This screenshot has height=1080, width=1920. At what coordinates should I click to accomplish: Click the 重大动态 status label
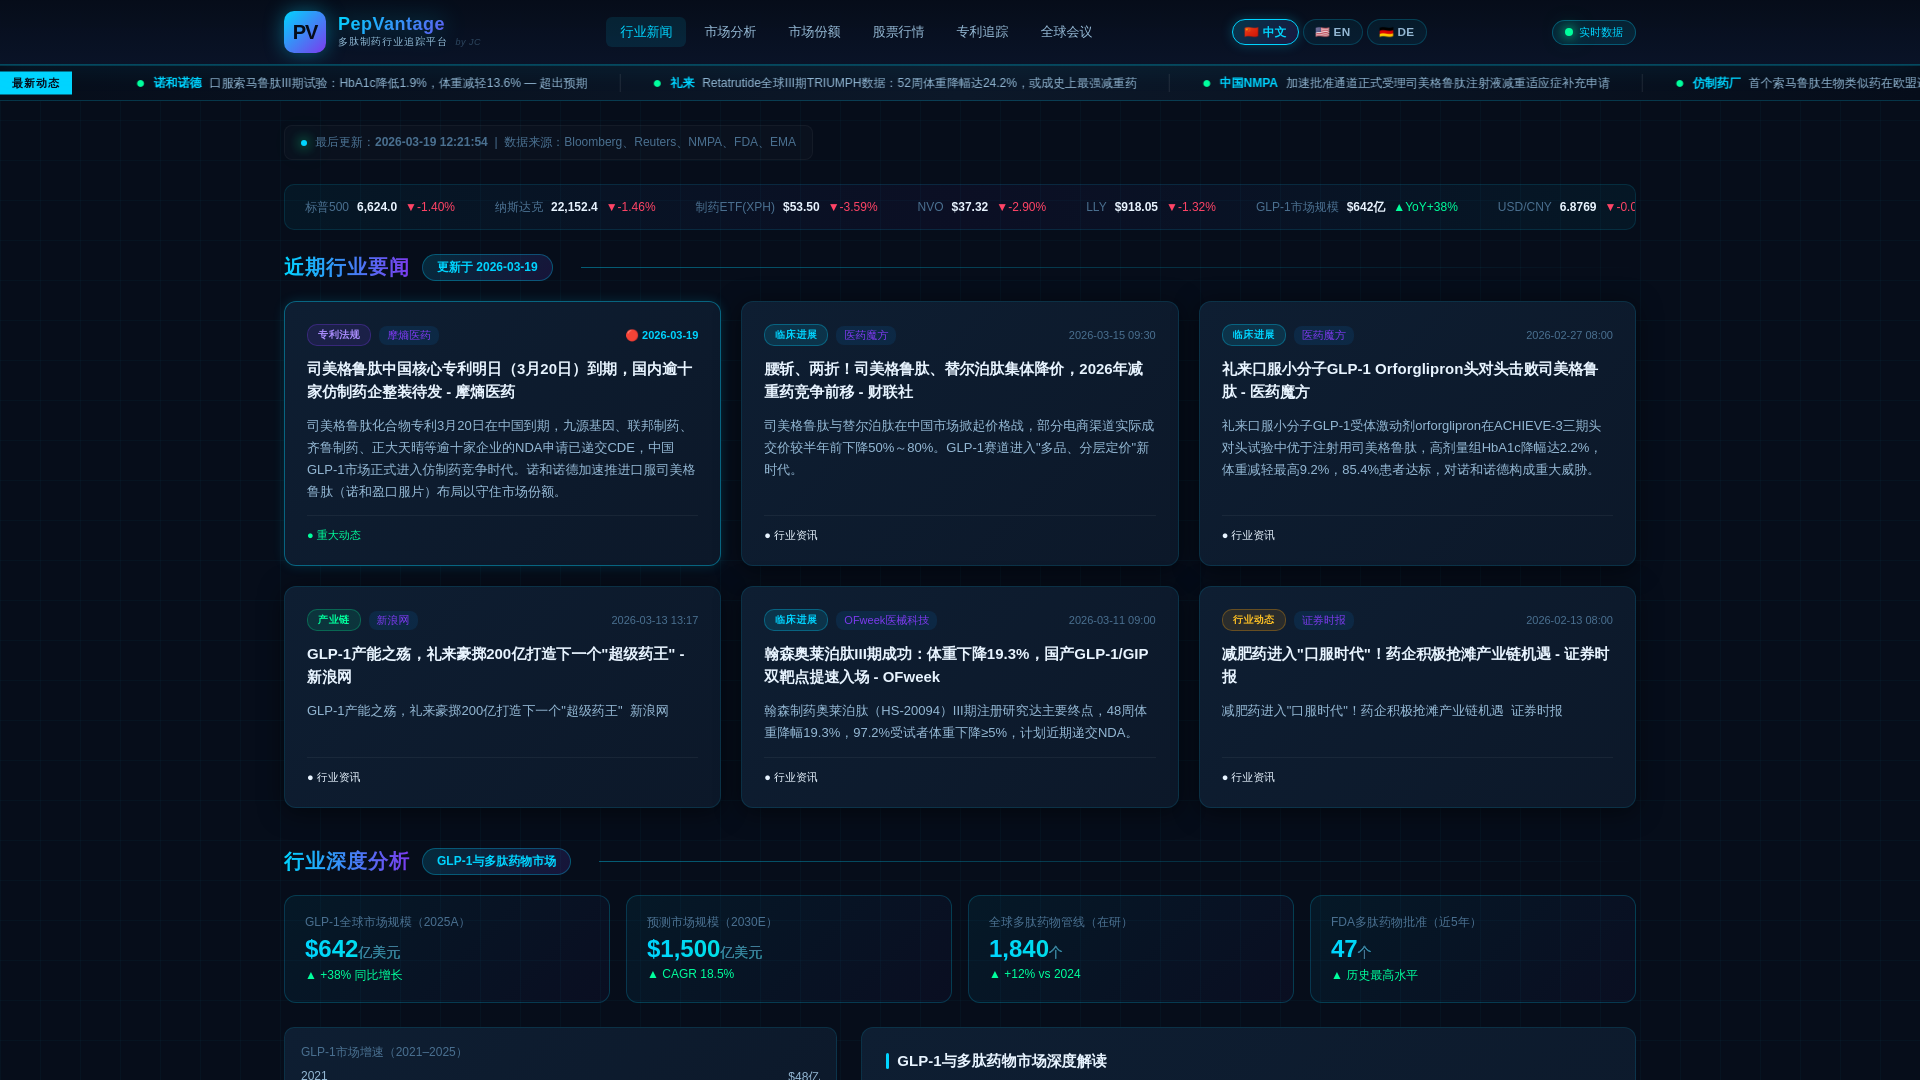[334, 535]
